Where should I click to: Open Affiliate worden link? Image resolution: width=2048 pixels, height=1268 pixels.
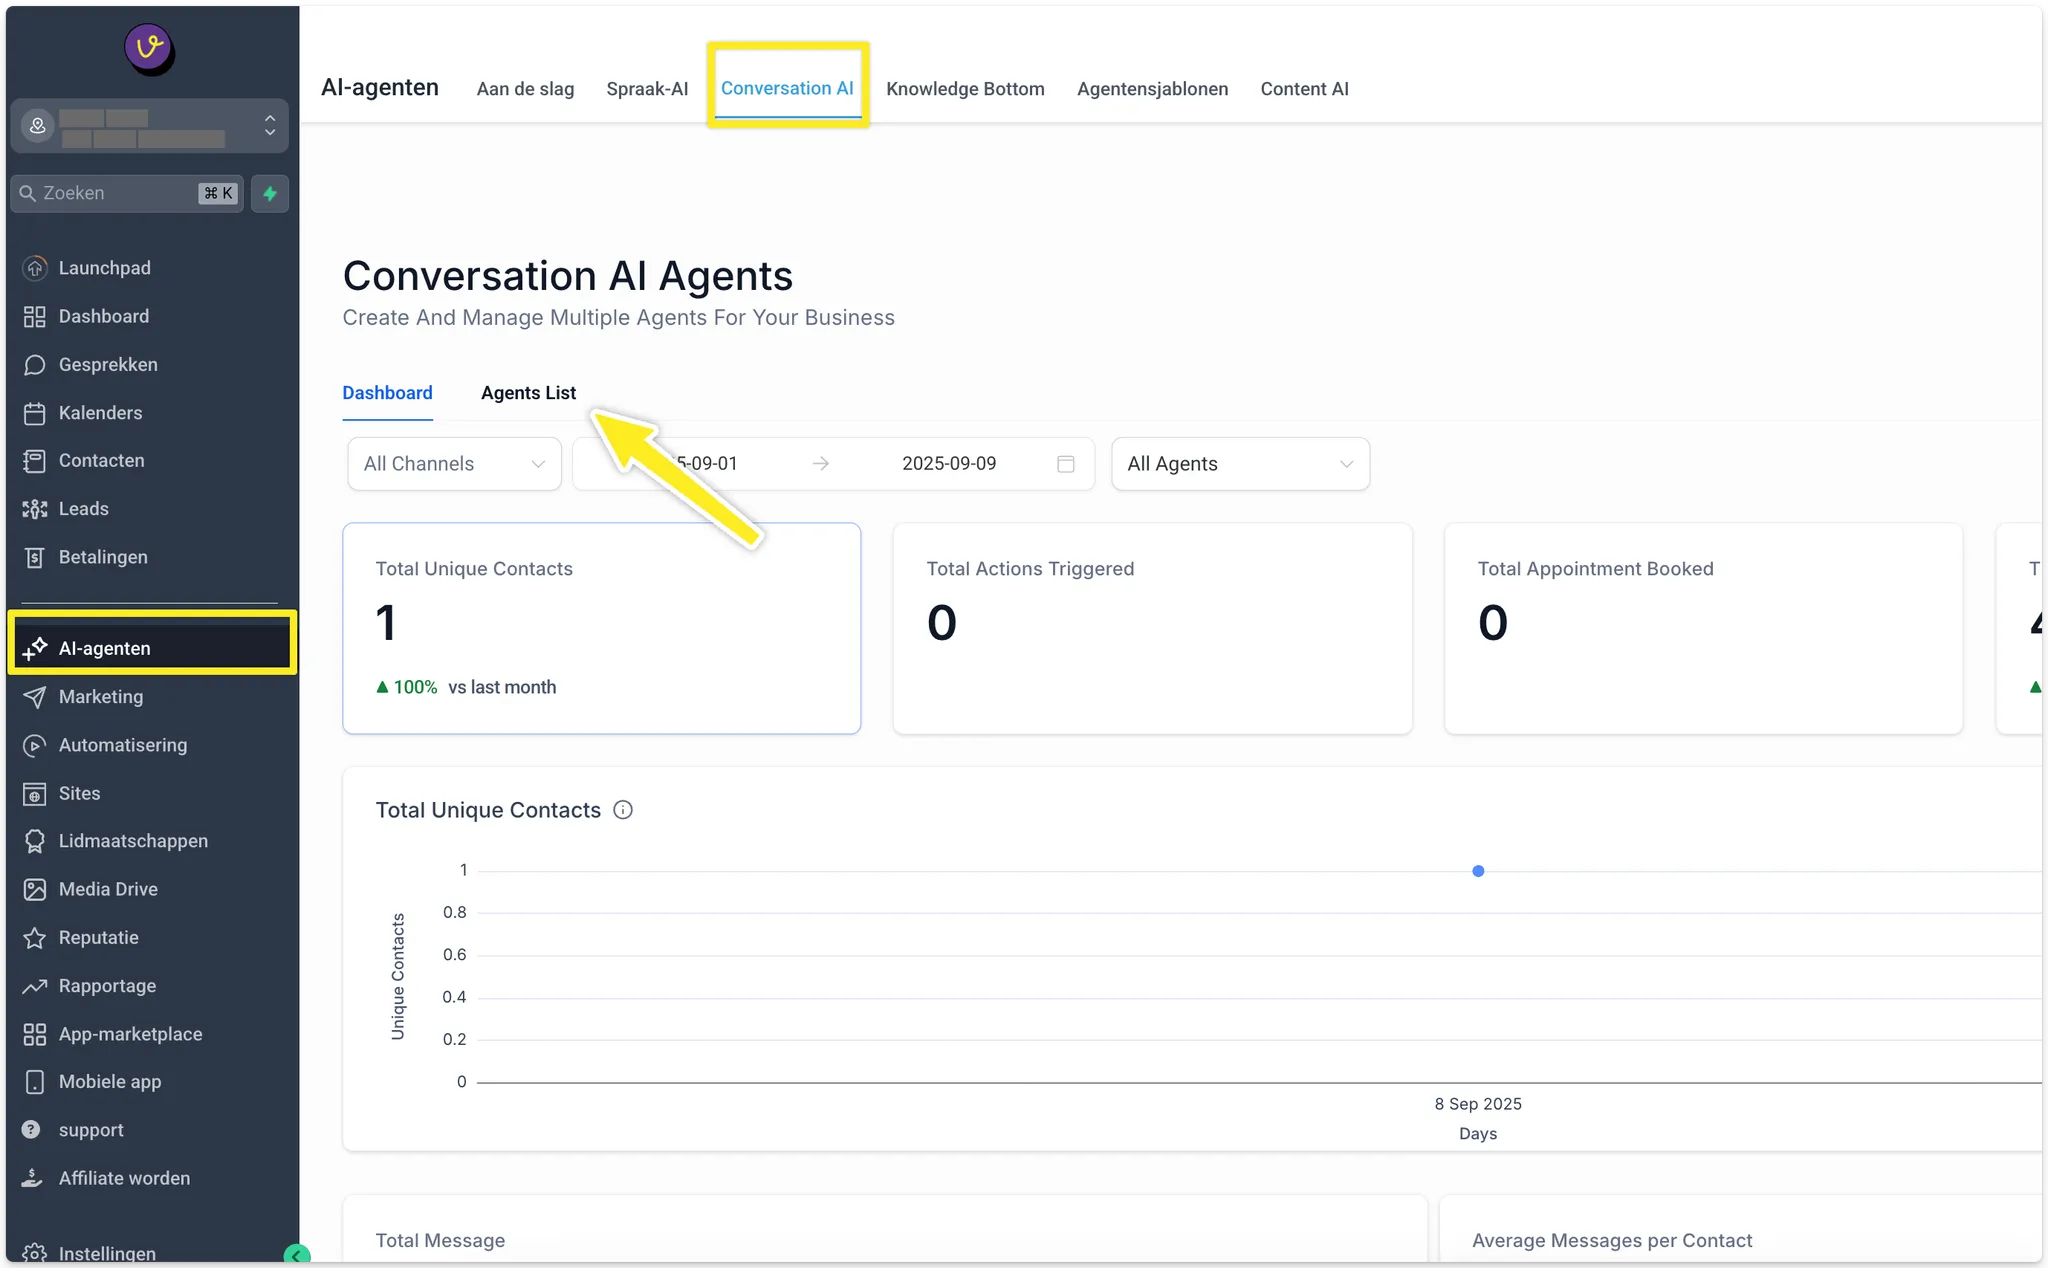[124, 1178]
